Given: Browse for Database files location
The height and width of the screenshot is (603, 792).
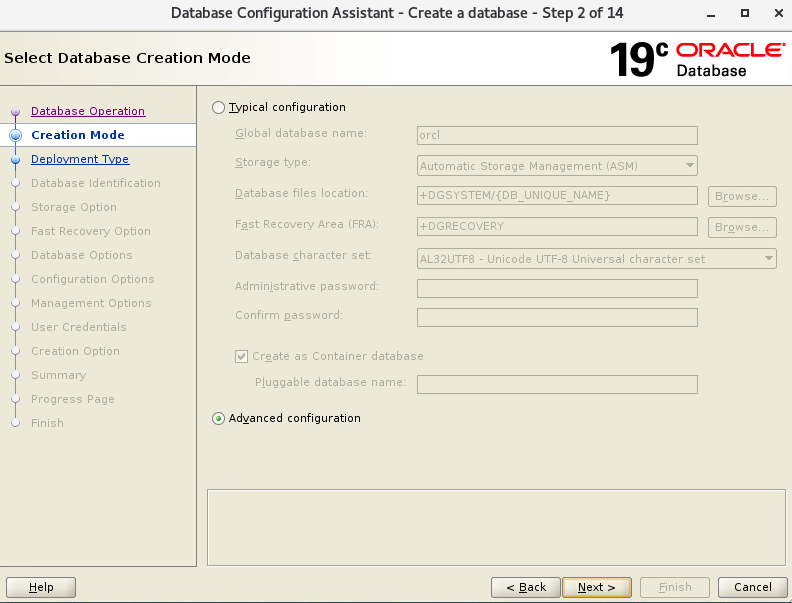Looking at the screenshot, I should (743, 197).
